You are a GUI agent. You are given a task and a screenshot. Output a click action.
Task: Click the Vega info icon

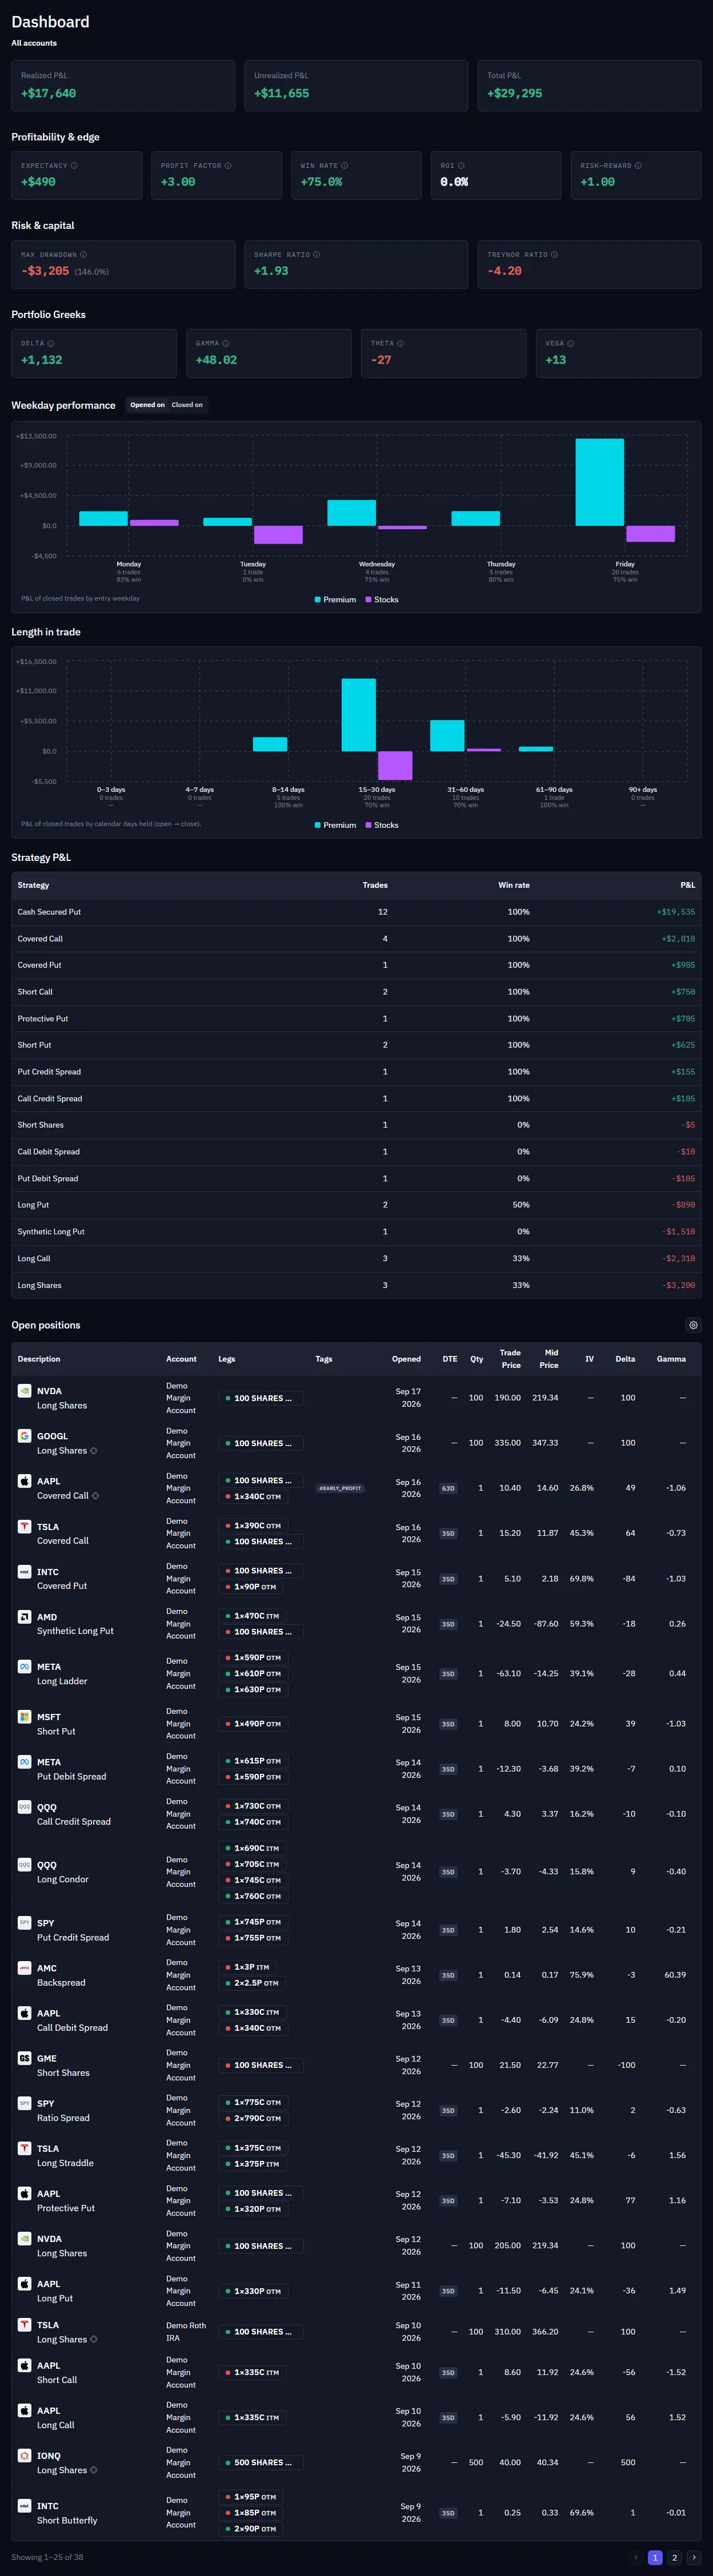[571, 343]
